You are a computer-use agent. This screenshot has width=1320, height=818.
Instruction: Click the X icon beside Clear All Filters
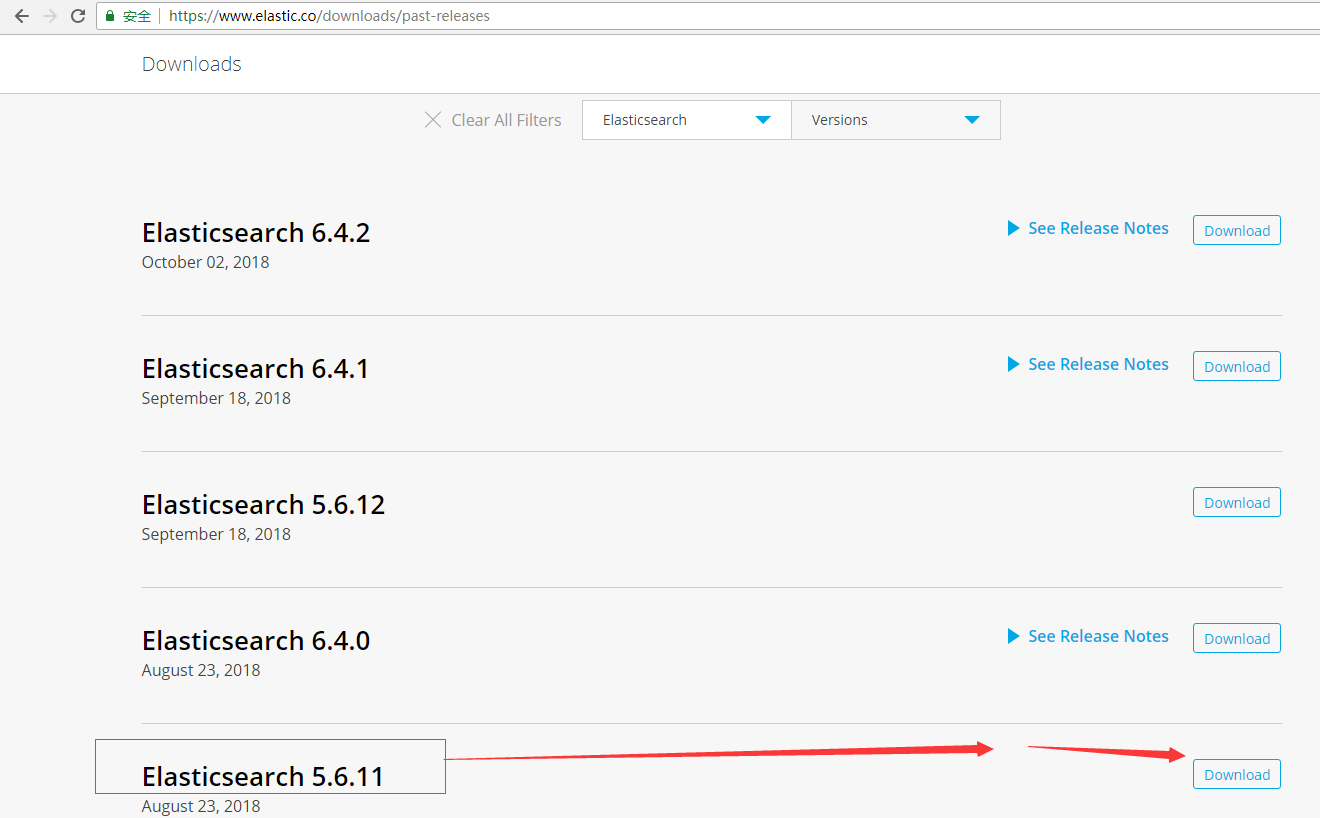433,120
